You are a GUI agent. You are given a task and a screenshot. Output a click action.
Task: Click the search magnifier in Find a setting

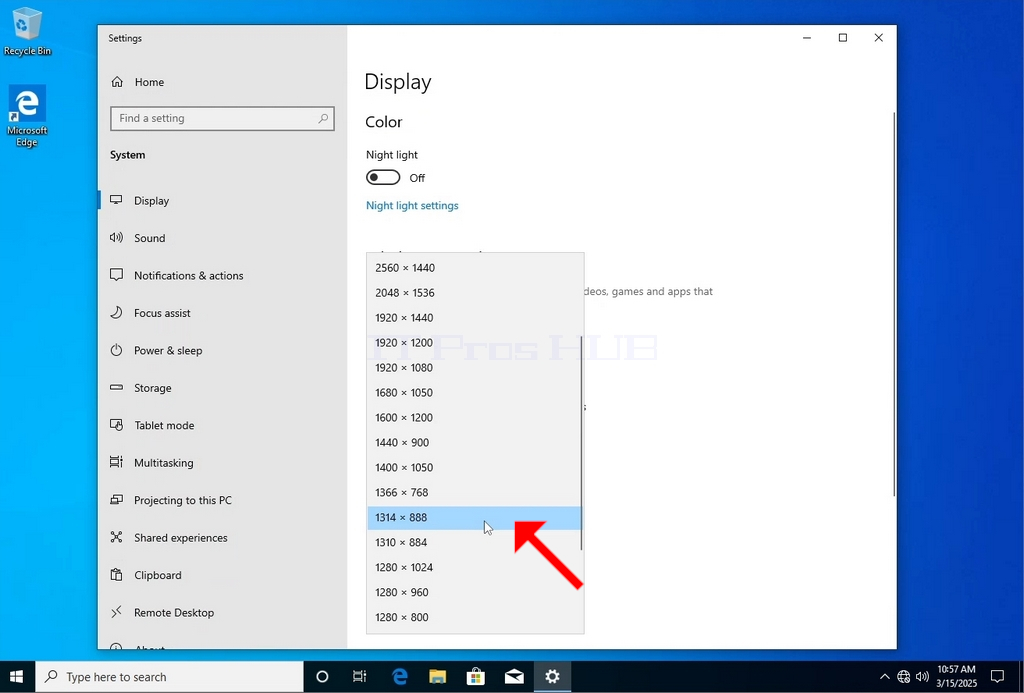(323, 118)
